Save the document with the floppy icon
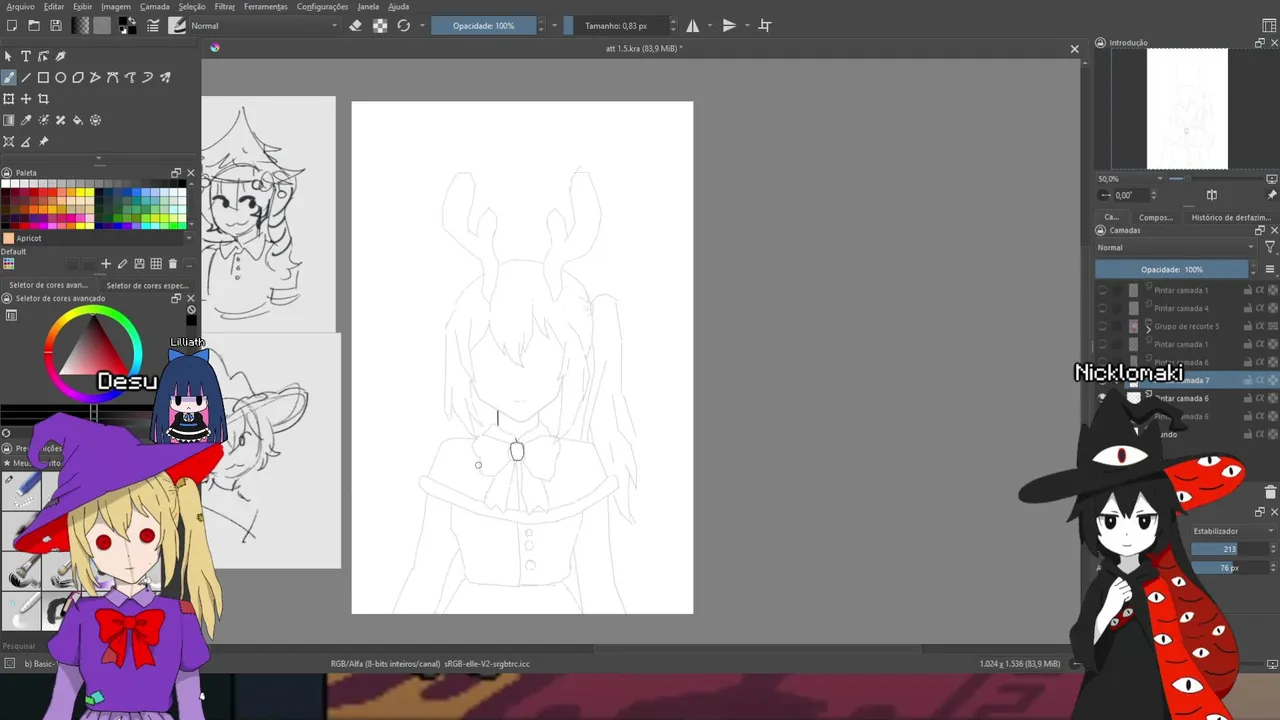1280x720 pixels. (56, 26)
